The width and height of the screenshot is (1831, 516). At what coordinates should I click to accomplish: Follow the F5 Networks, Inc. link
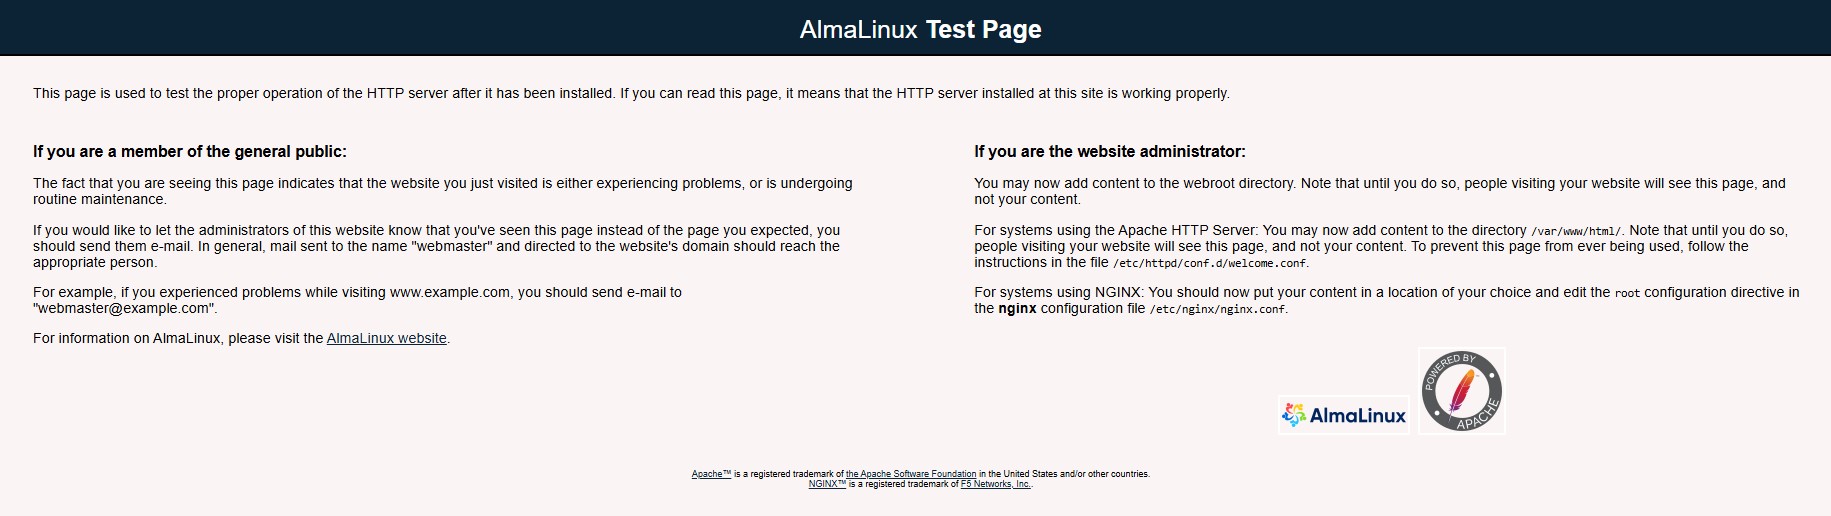tap(995, 484)
